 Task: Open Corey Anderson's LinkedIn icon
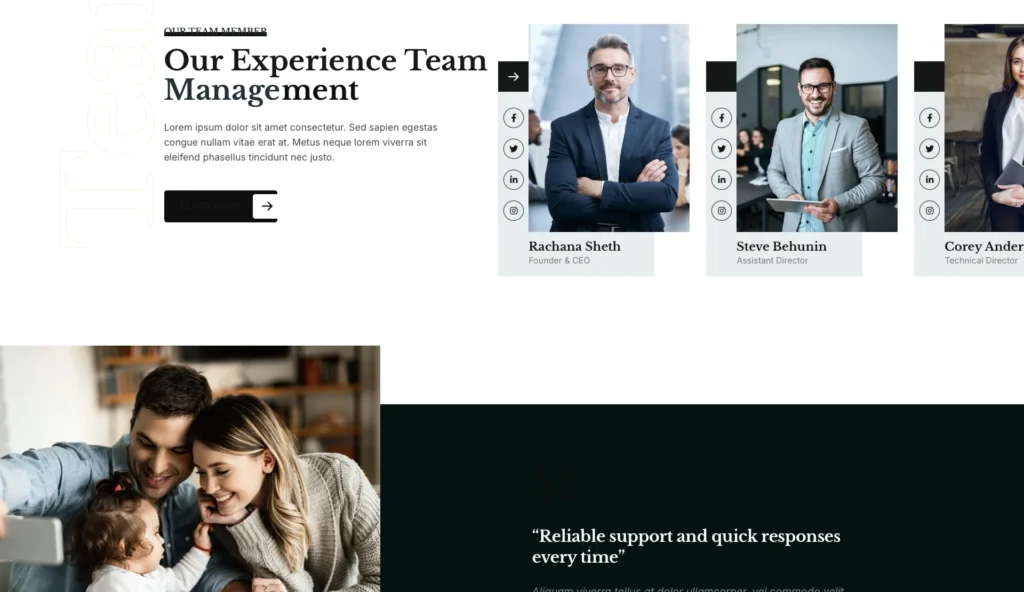(x=929, y=180)
